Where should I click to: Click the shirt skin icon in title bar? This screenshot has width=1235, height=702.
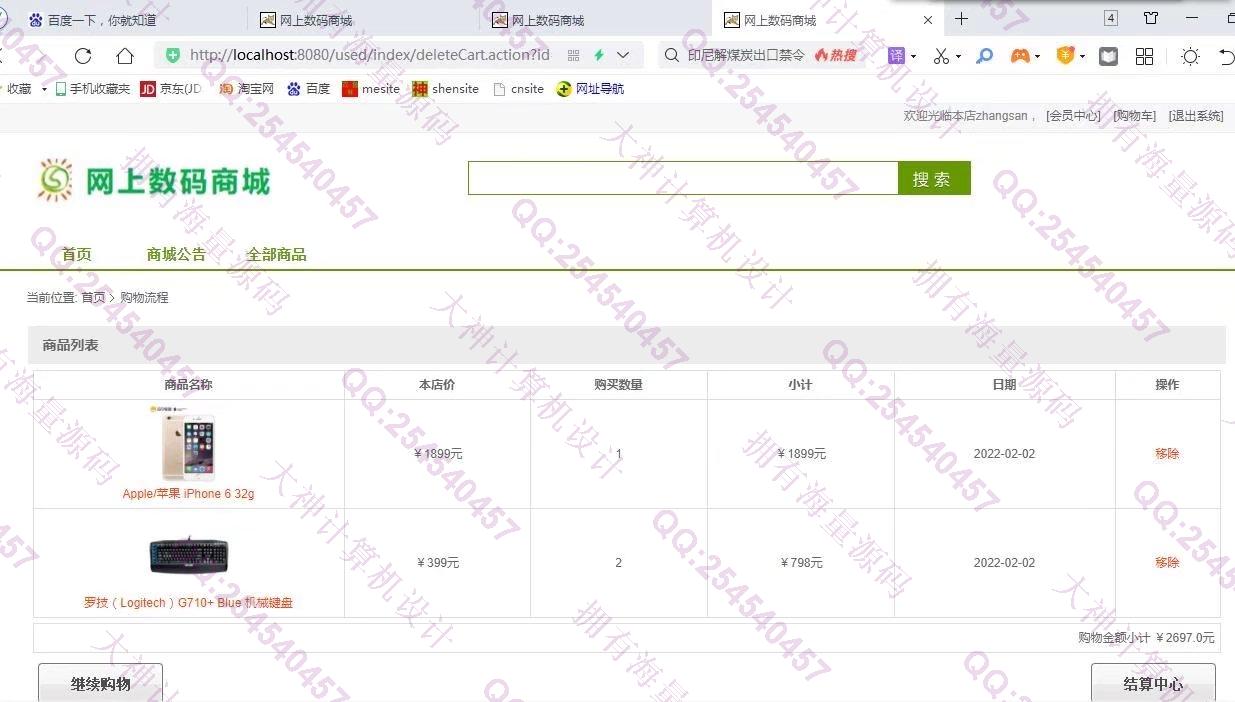[x=1151, y=18]
